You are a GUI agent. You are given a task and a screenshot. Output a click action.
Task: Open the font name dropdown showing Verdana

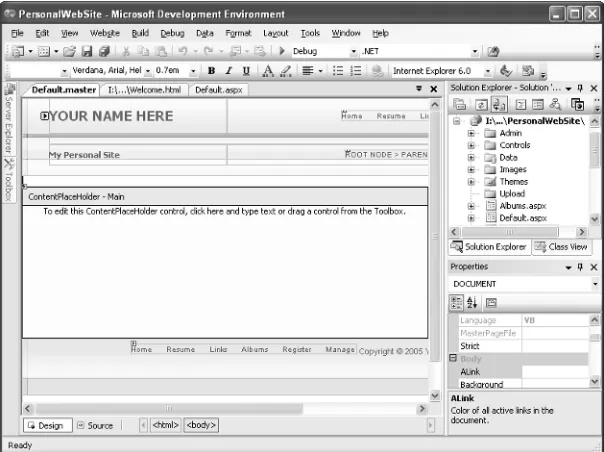tap(148, 71)
